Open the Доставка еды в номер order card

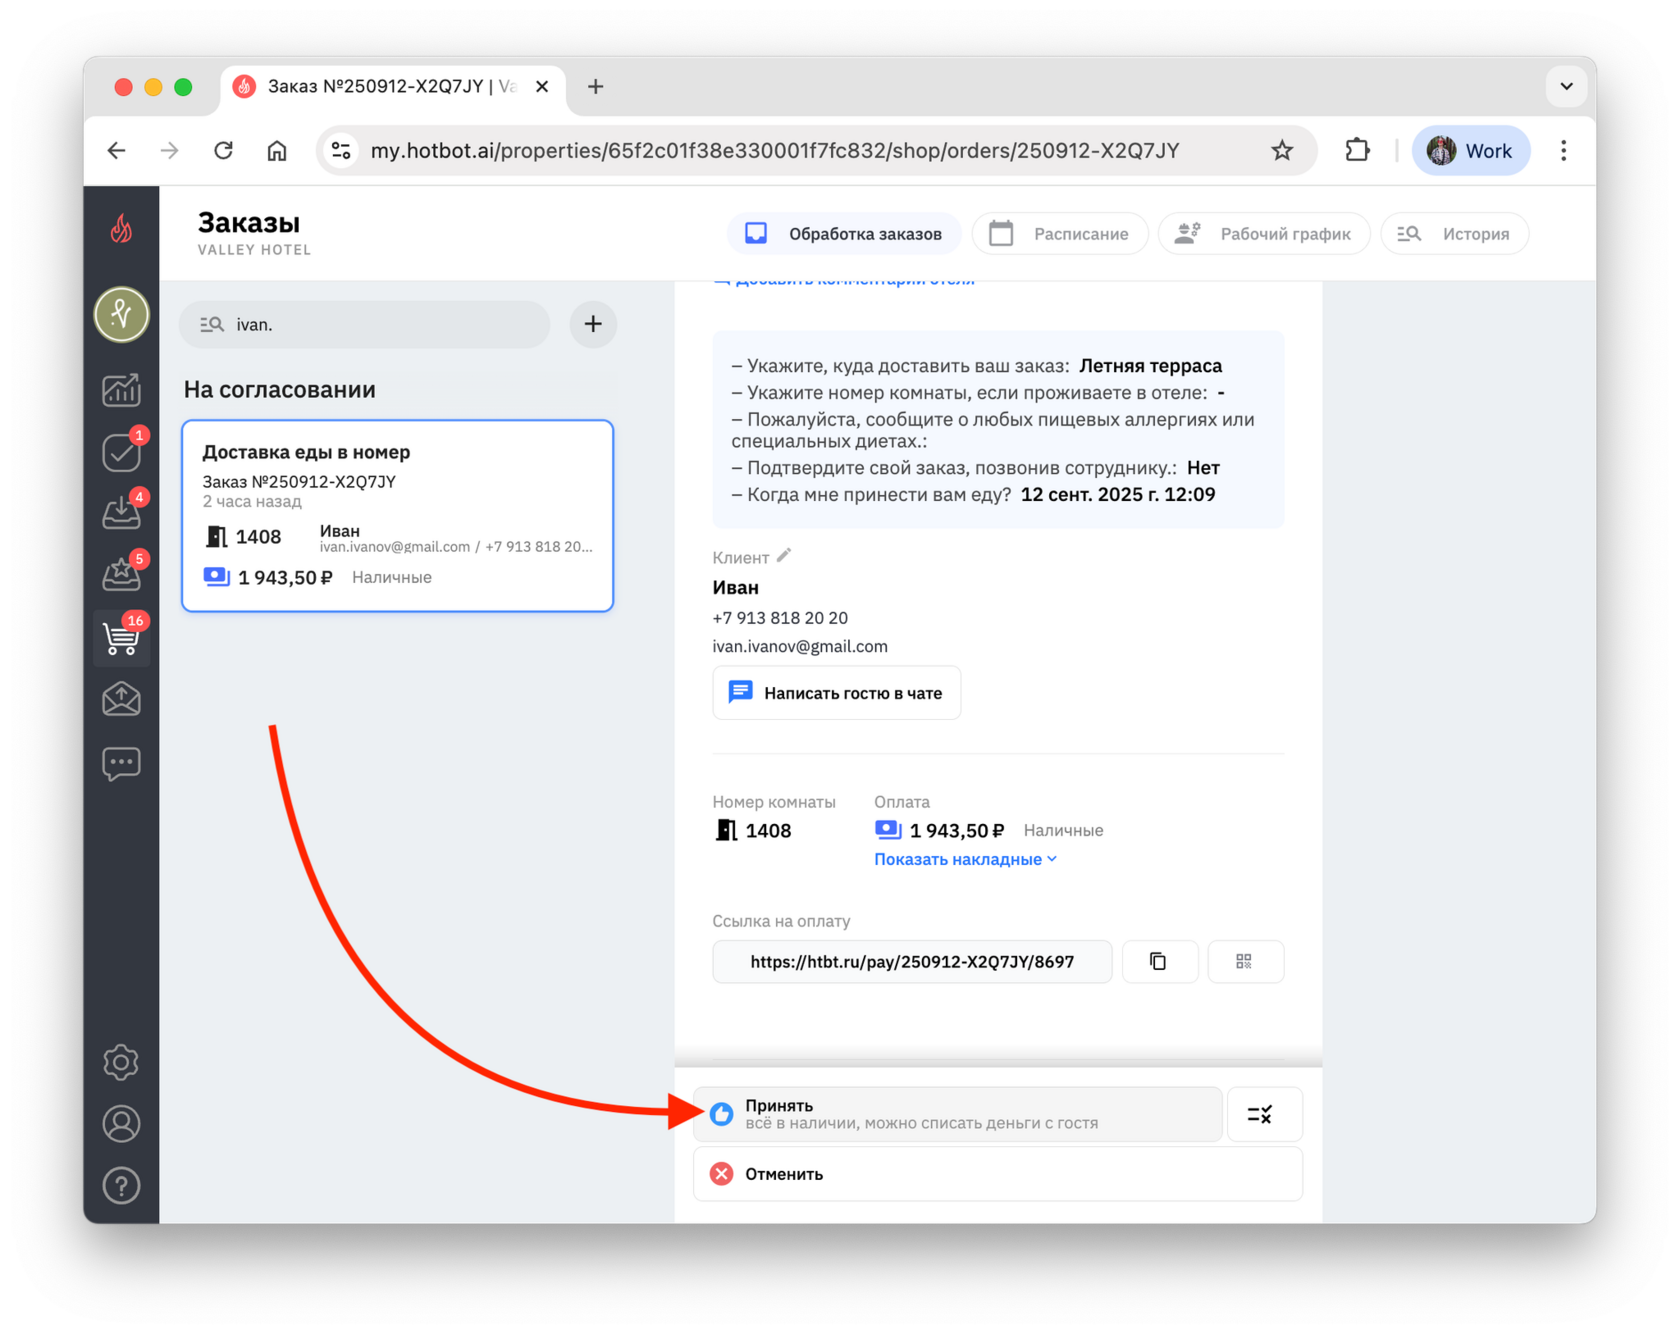point(397,516)
